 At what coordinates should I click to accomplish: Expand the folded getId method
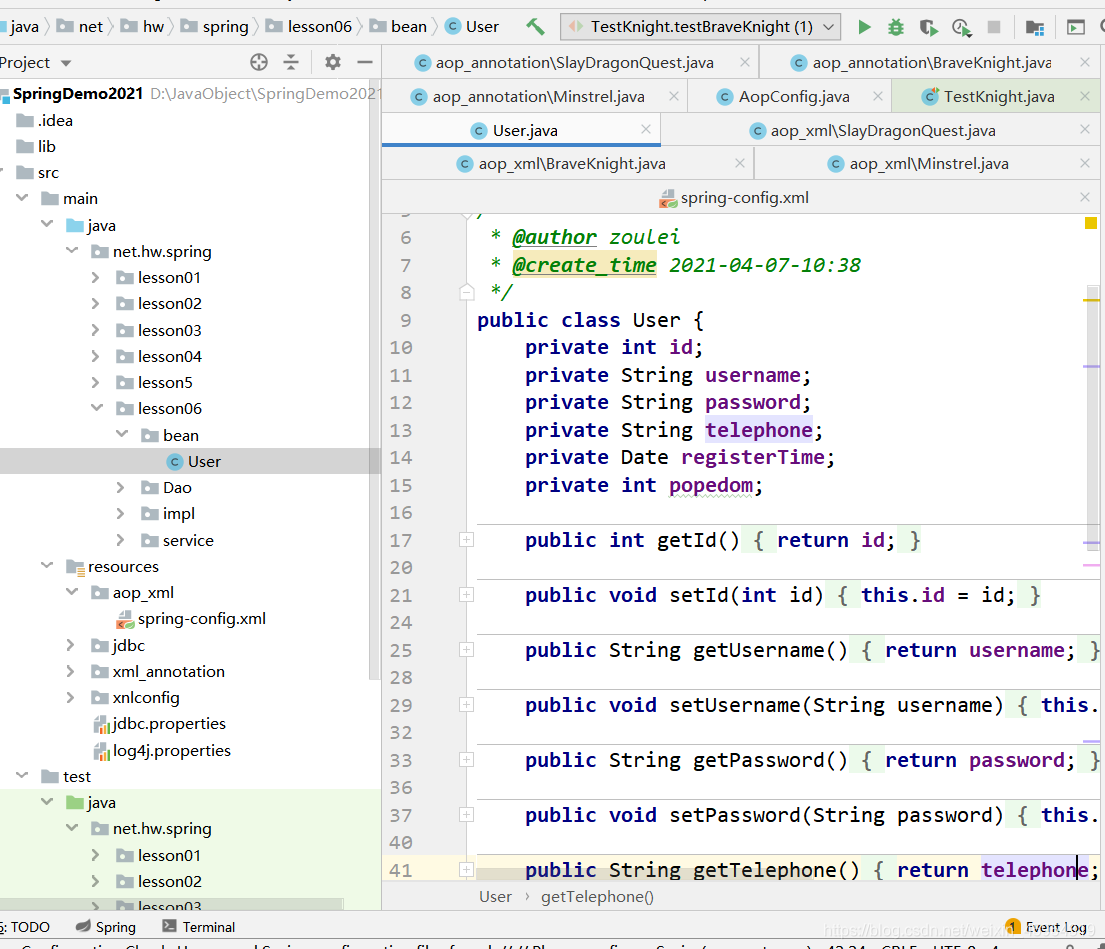(467, 540)
